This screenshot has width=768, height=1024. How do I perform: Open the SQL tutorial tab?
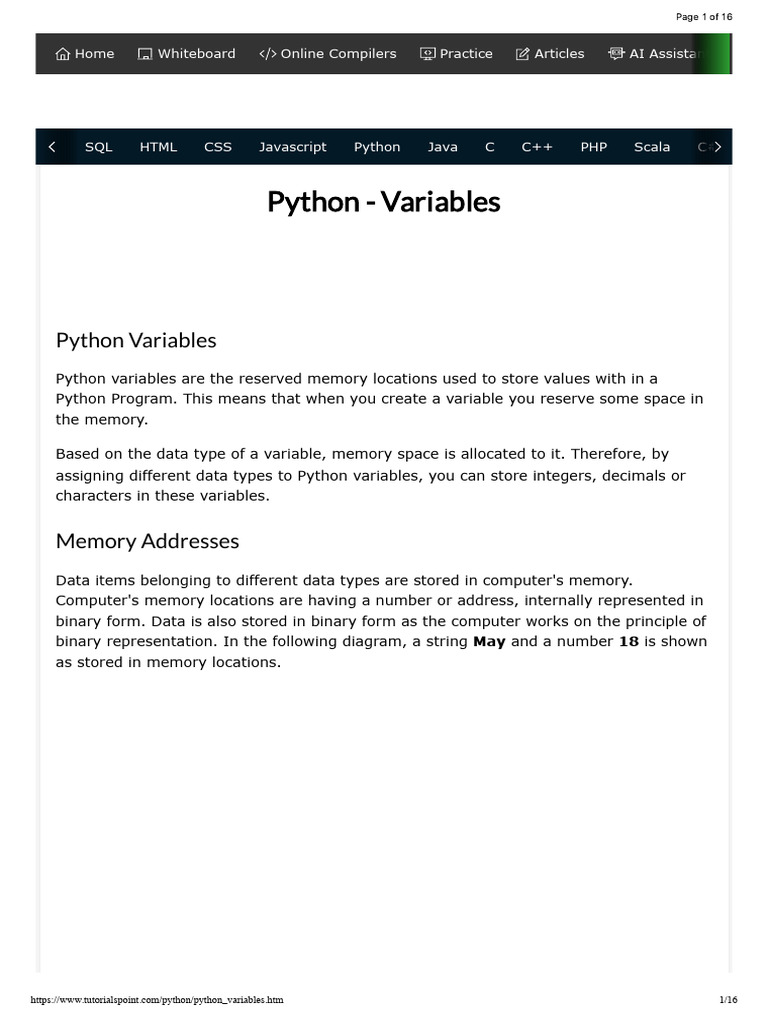point(99,147)
